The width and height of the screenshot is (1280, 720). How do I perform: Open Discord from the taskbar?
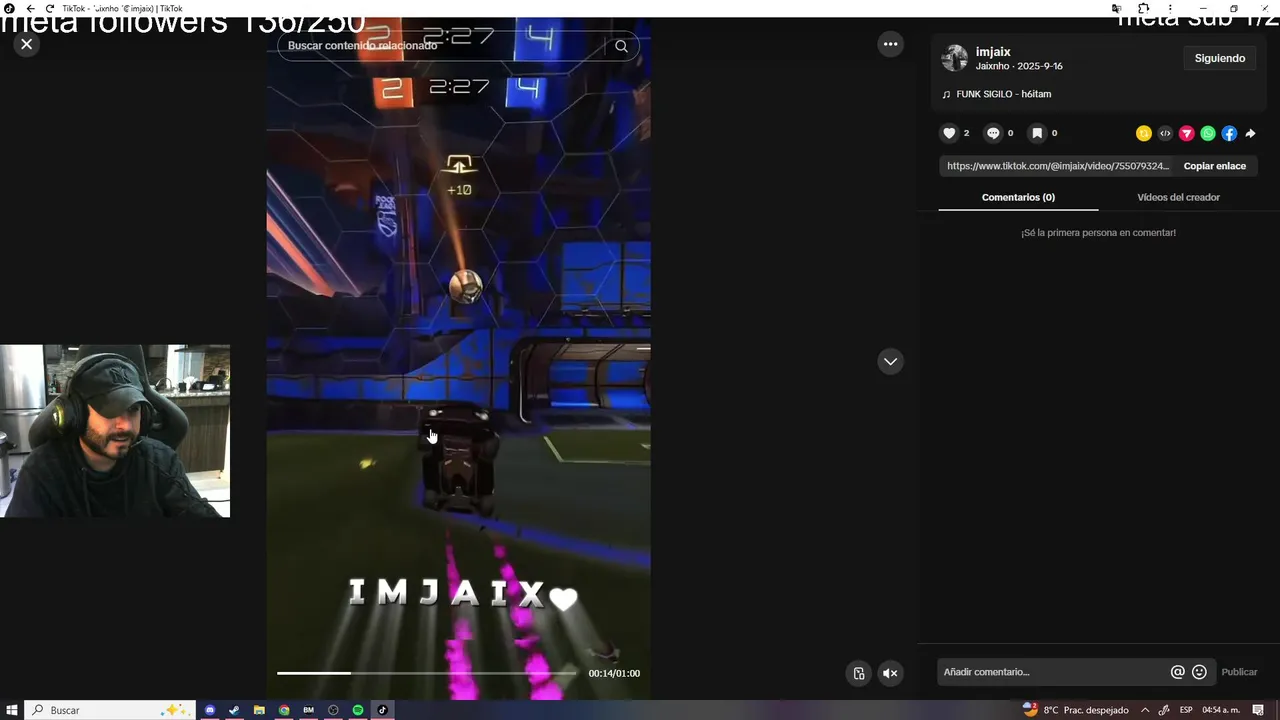[210, 710]
